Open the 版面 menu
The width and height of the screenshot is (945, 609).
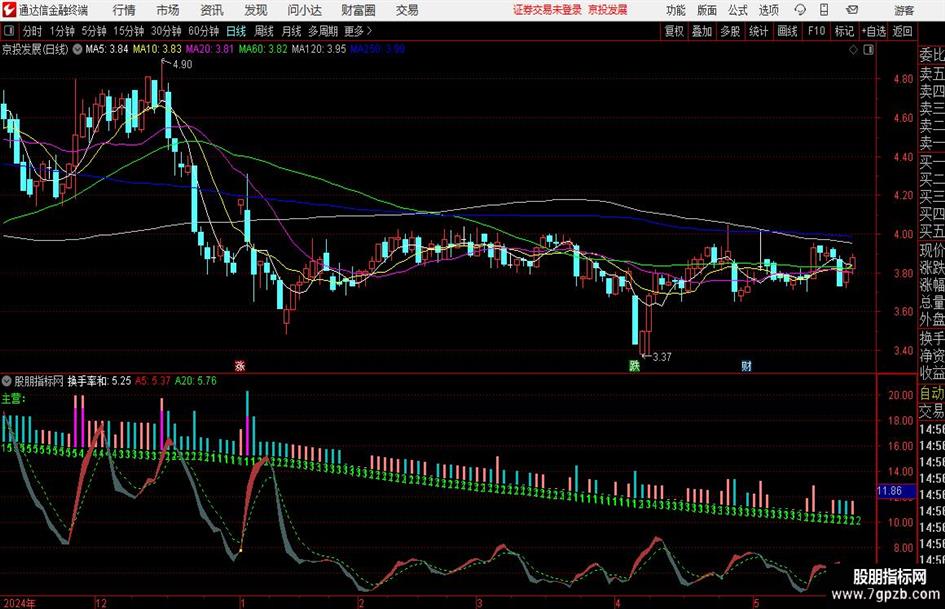[707, 10]
